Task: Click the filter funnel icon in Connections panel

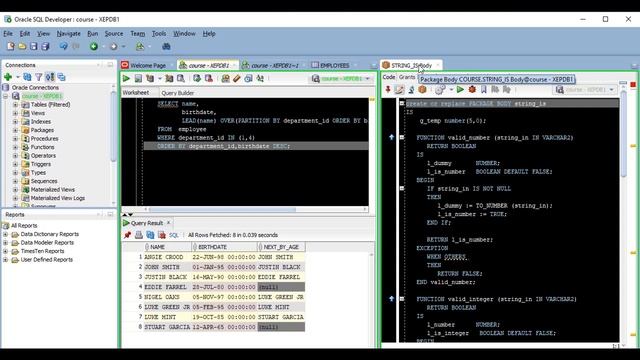Action: (39, 77)
